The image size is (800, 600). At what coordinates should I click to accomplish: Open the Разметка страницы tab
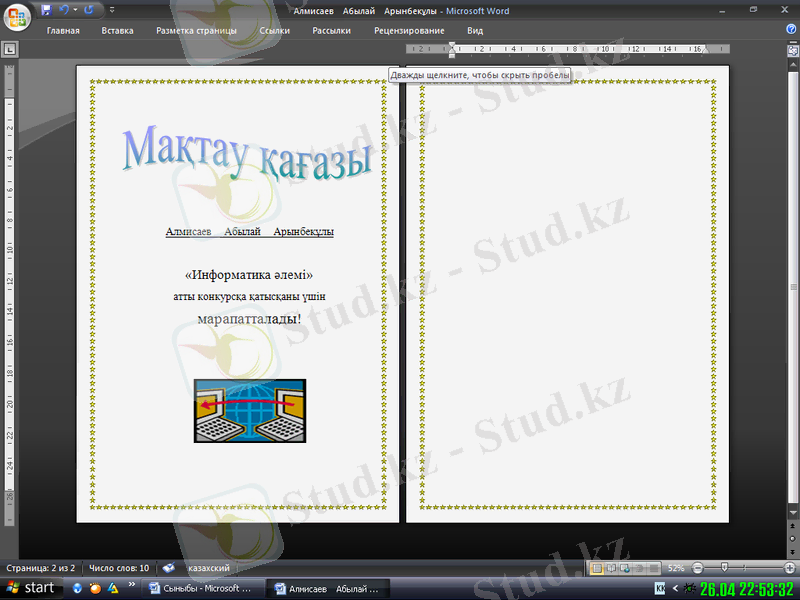tap(196, 31)
